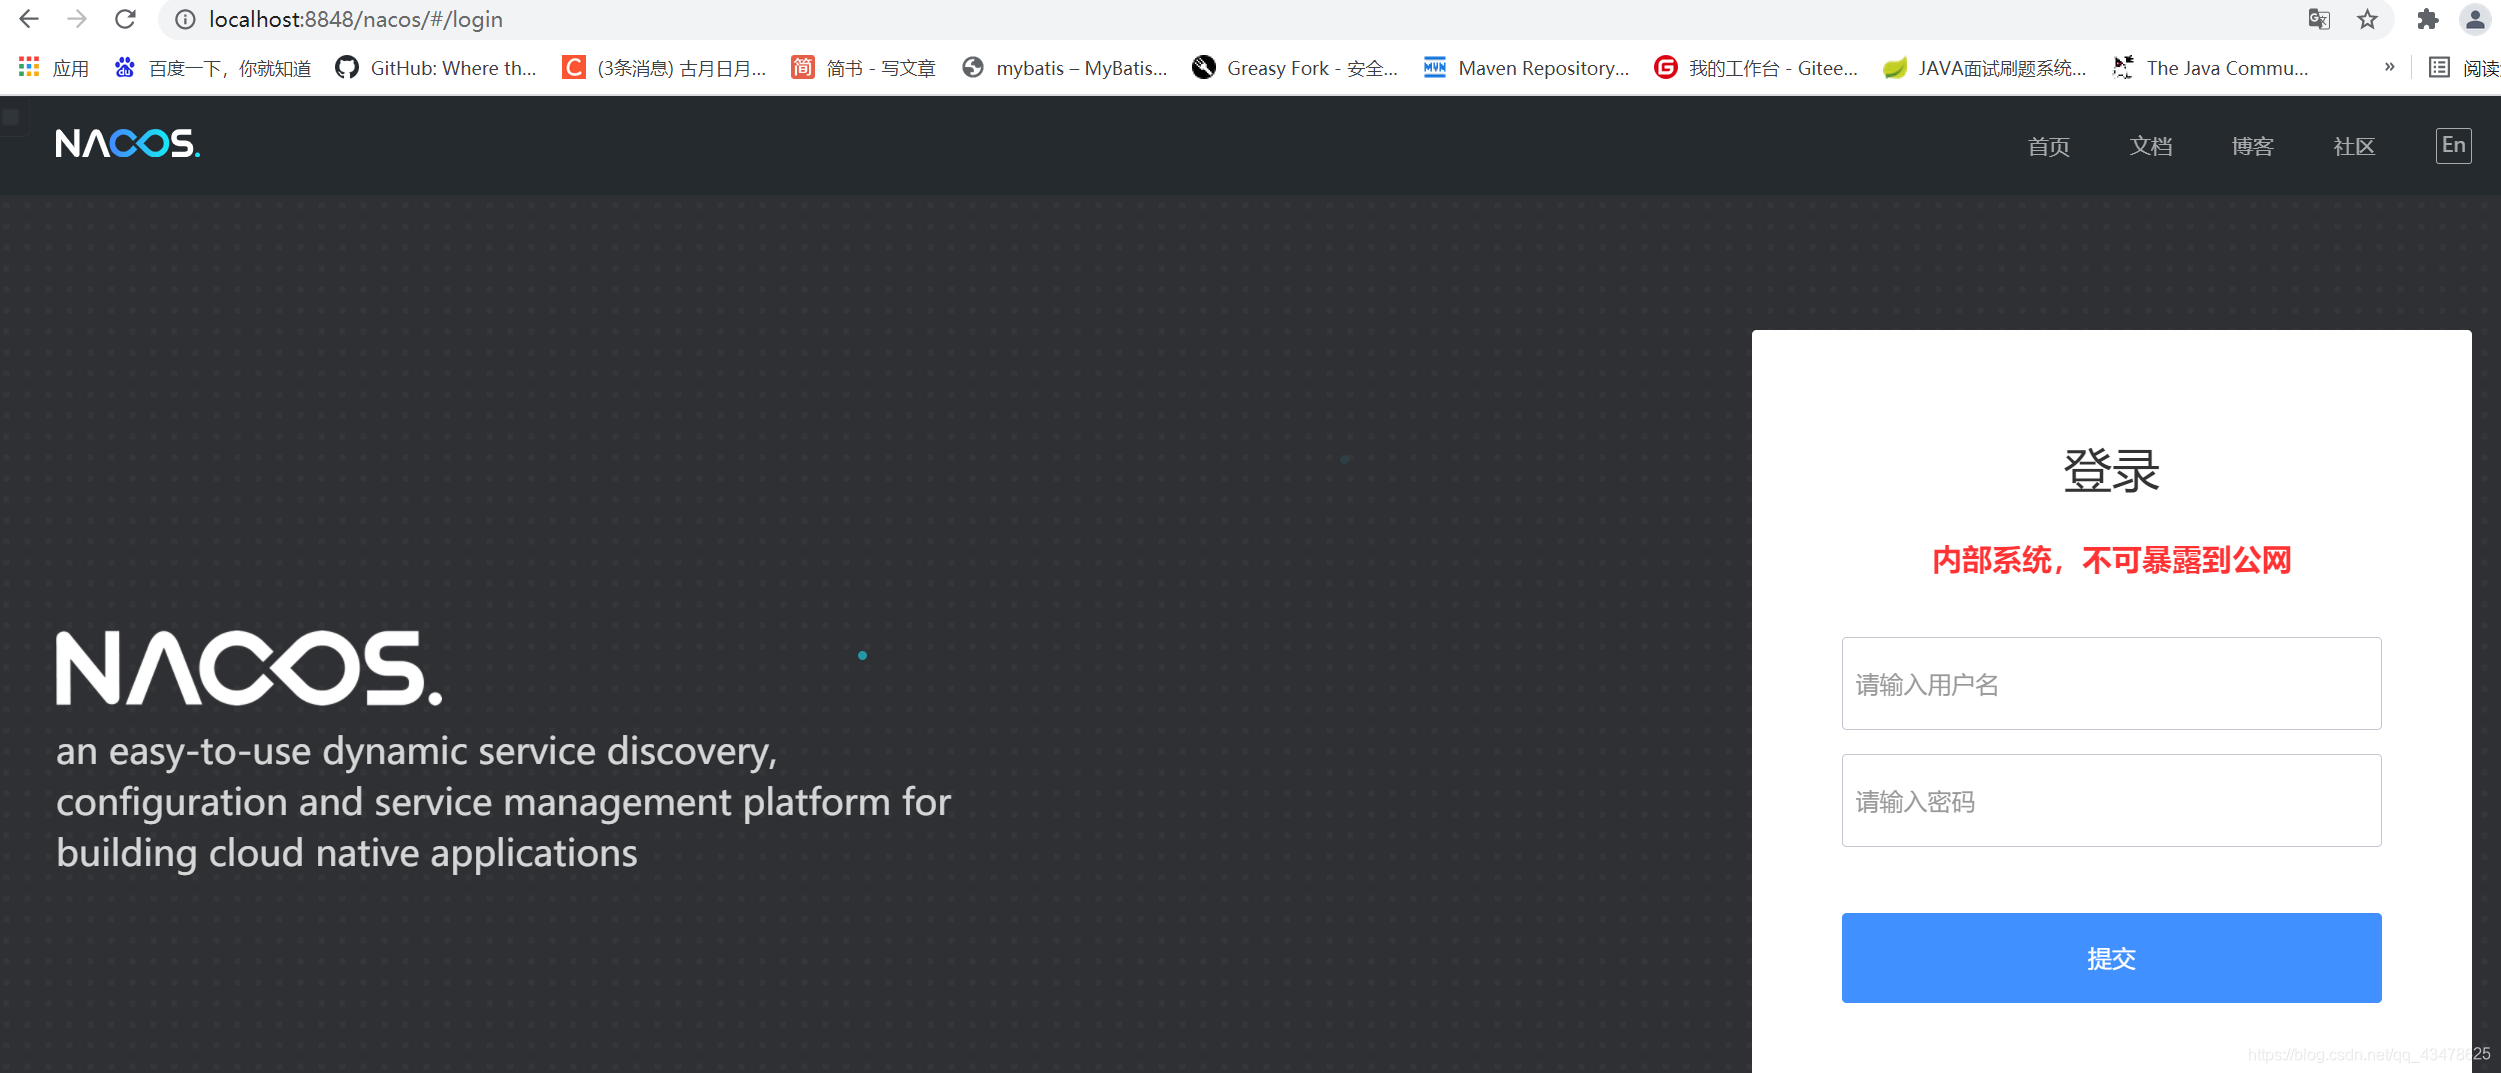Click the localhost:8848 address bar URL

(355, 20)
